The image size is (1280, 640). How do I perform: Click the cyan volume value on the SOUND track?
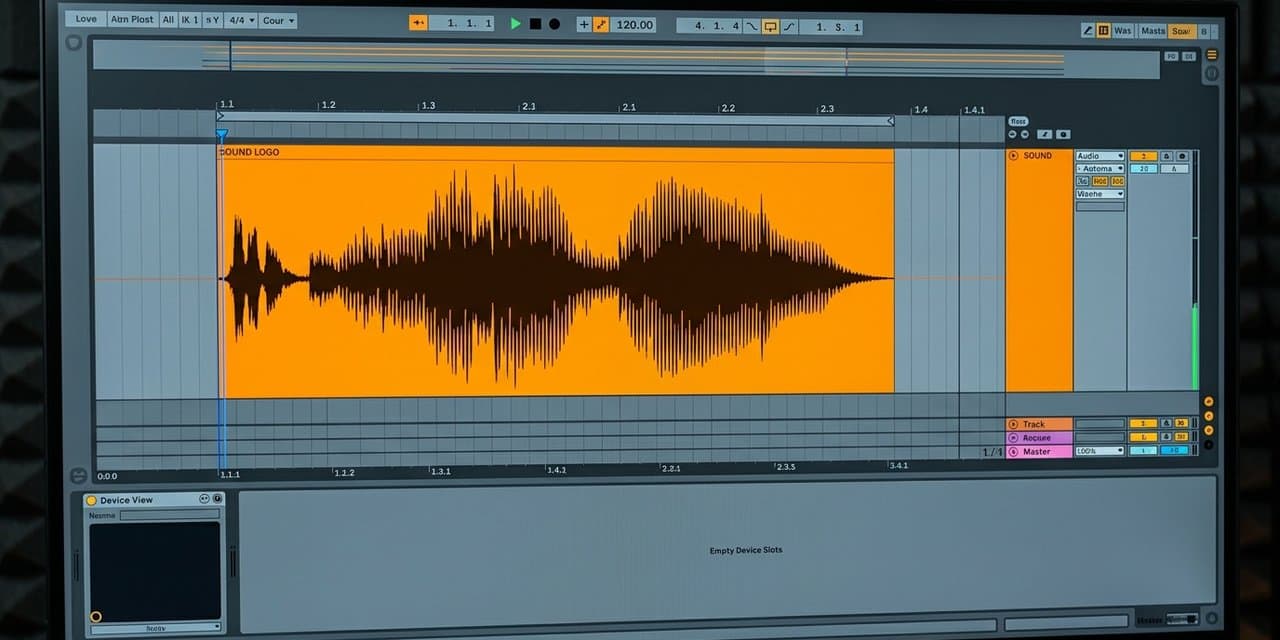click(x=1143, y=169)
